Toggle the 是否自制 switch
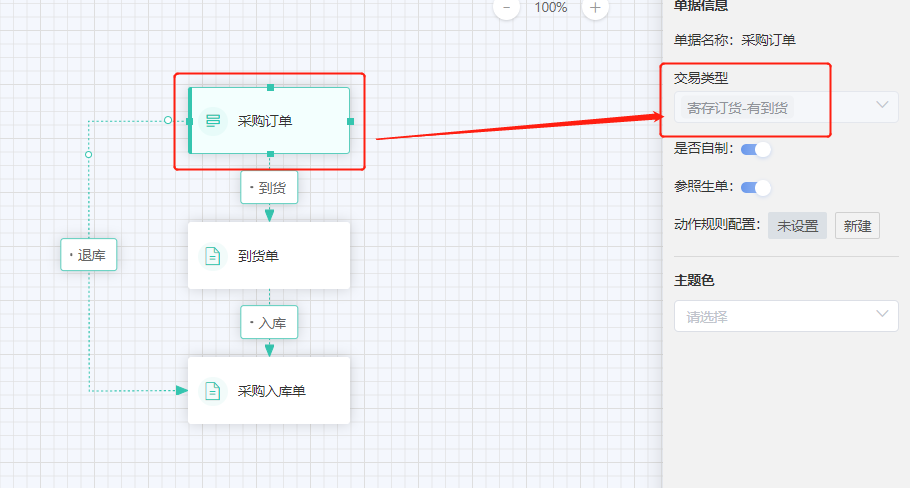Image resolution: width=910 pixels, height=488 pixels. (x=756, y=149)
